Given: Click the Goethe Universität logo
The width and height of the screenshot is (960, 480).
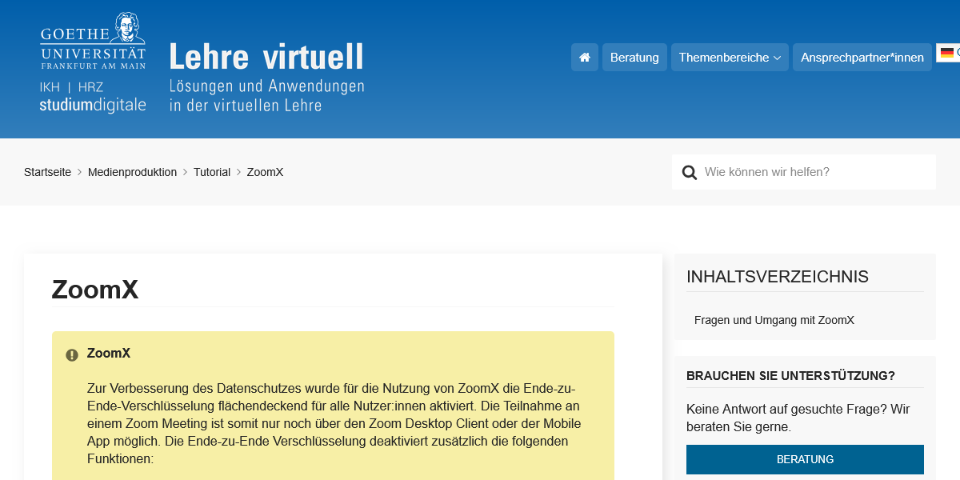Looking at the screenshot, I should click(93, 40).
